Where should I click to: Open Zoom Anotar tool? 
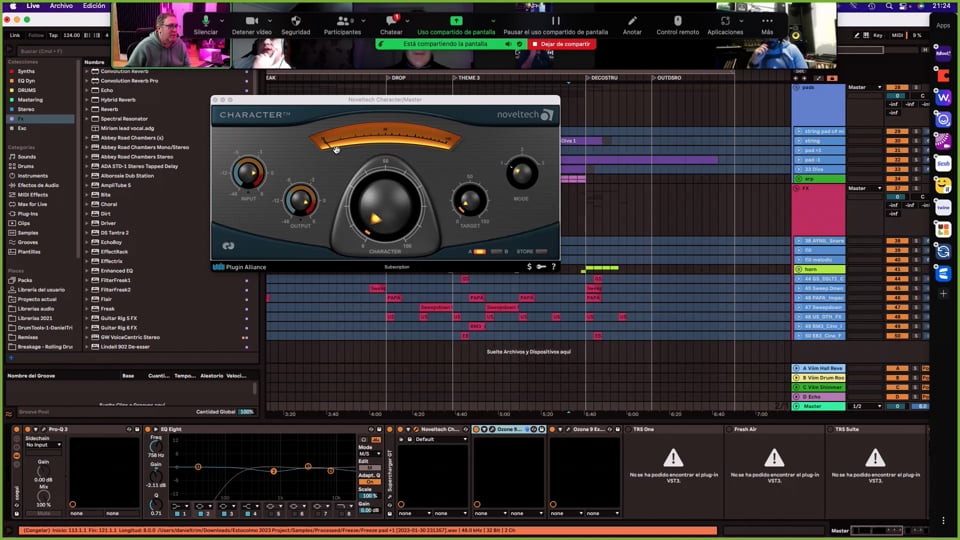[632, 25]
